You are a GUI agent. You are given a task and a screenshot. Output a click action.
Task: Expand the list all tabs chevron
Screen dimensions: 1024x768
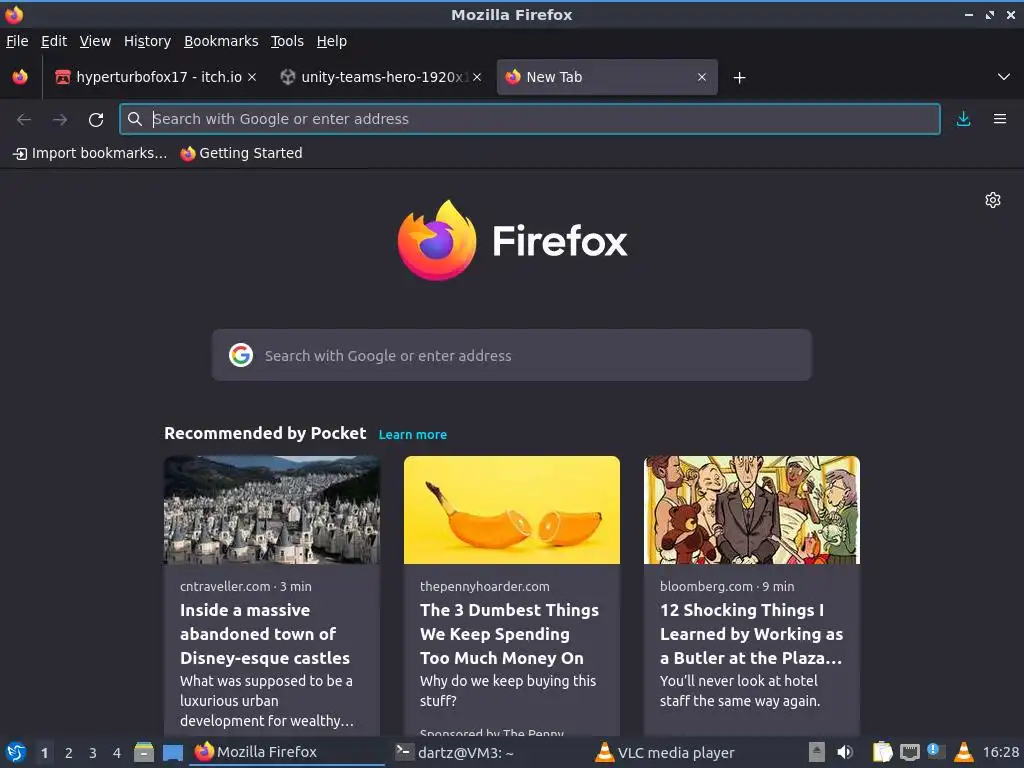pos(1004,77)
